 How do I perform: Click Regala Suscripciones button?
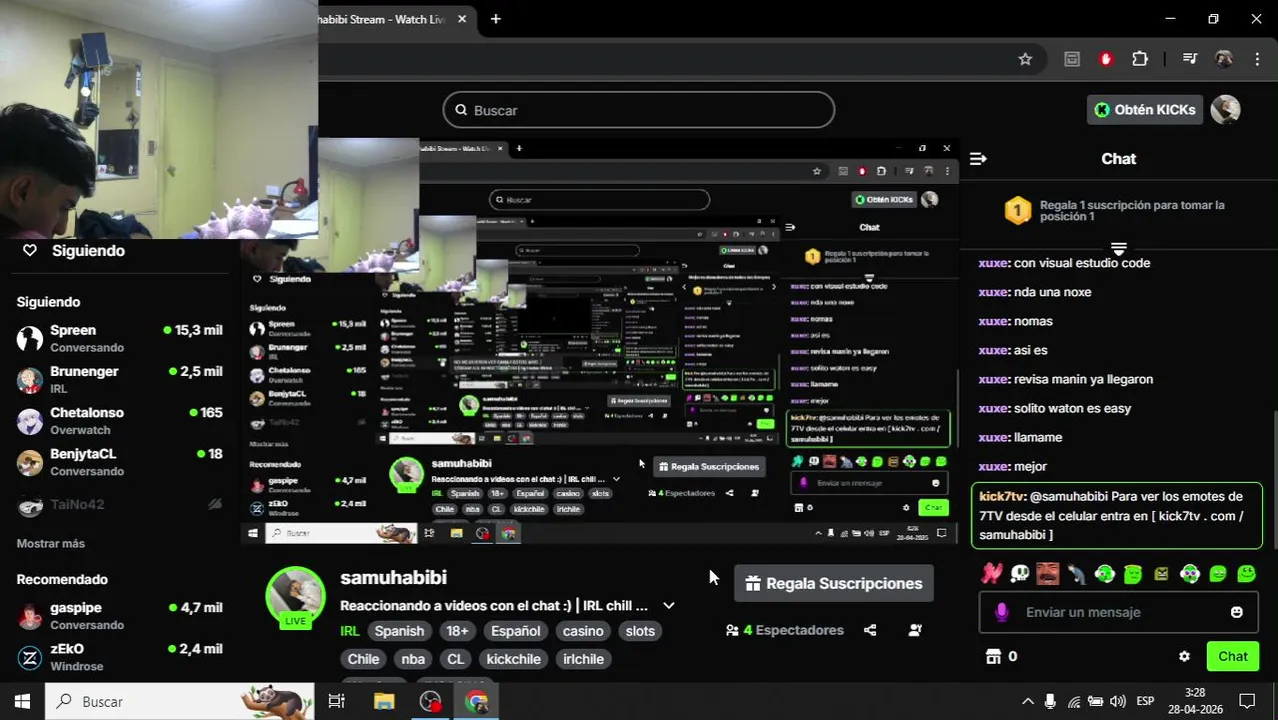tap(834, 583)
